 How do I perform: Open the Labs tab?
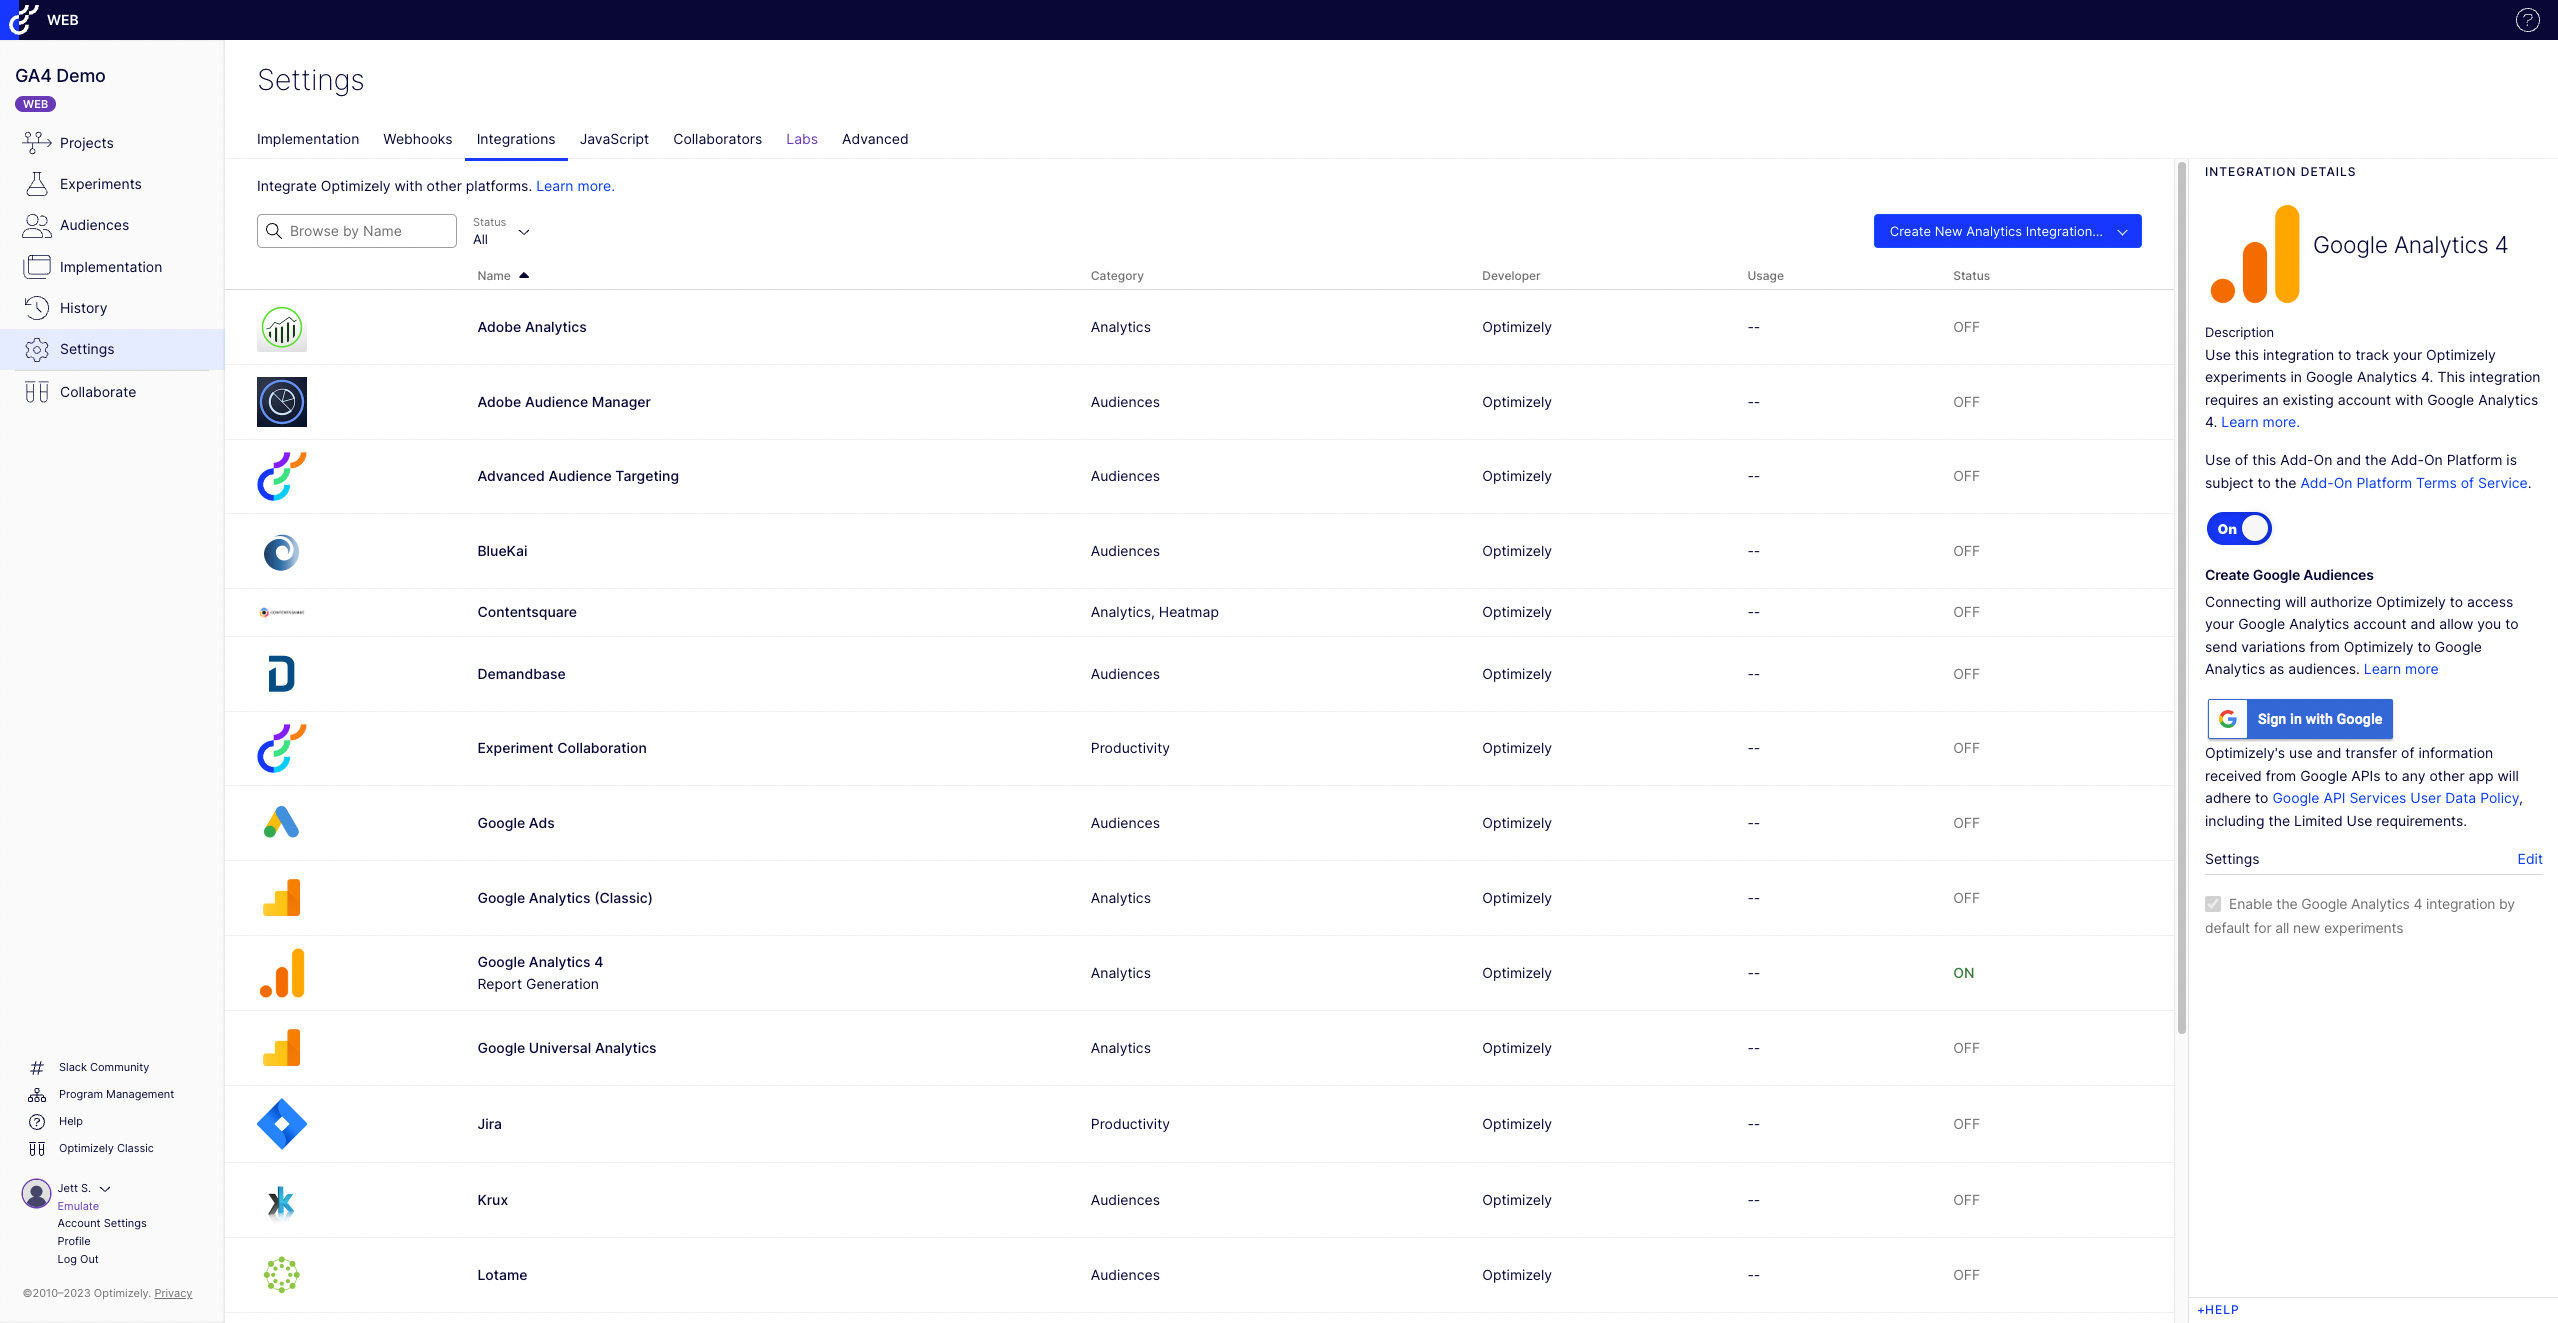coord(802,139)
